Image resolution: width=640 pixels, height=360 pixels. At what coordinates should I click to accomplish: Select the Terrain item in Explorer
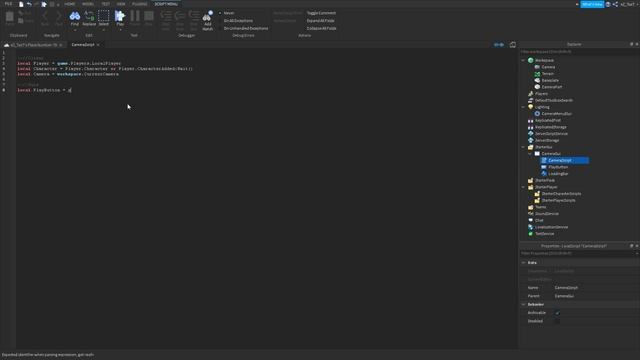548,74
